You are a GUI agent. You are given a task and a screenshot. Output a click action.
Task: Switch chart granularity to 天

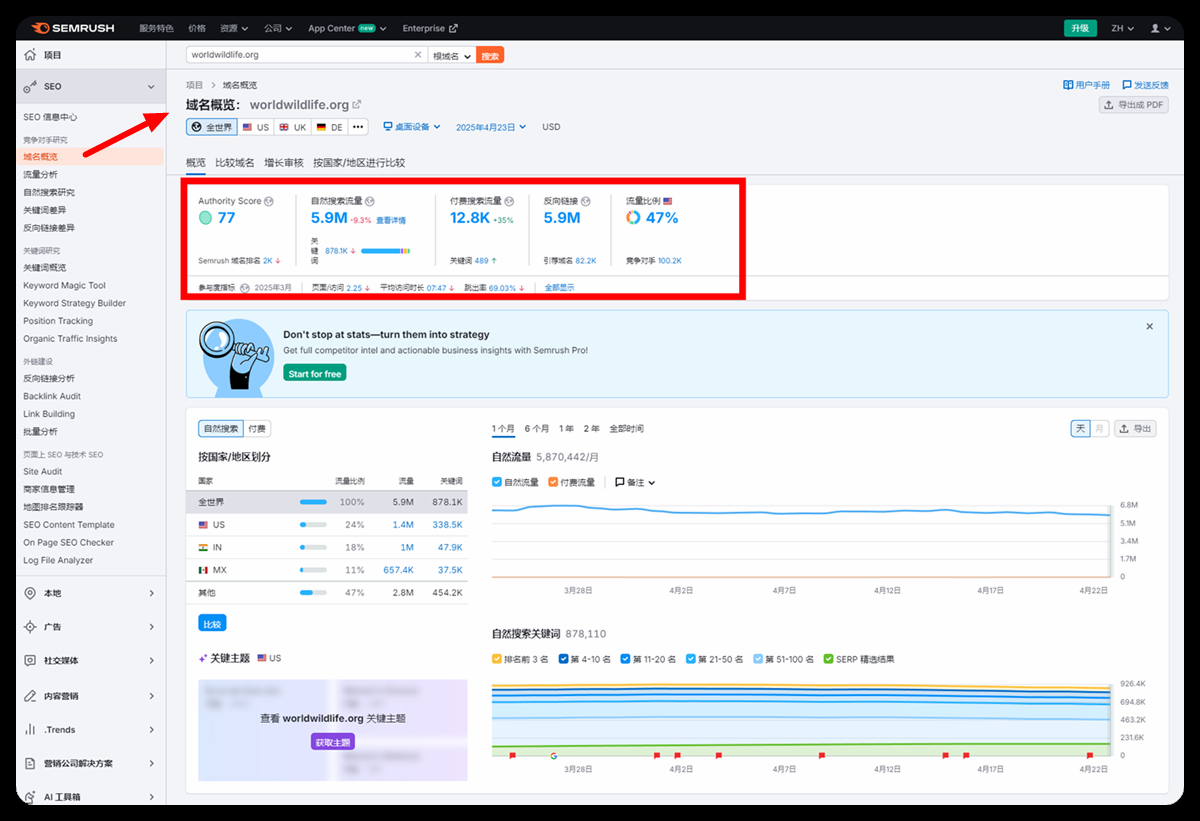pyautogui.click(x=1080, y=428)
